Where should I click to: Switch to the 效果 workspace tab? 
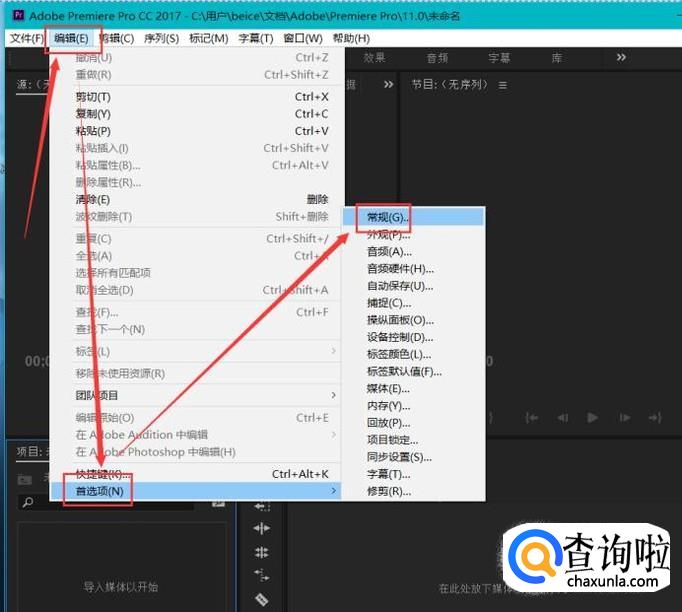tap(374, 58)
